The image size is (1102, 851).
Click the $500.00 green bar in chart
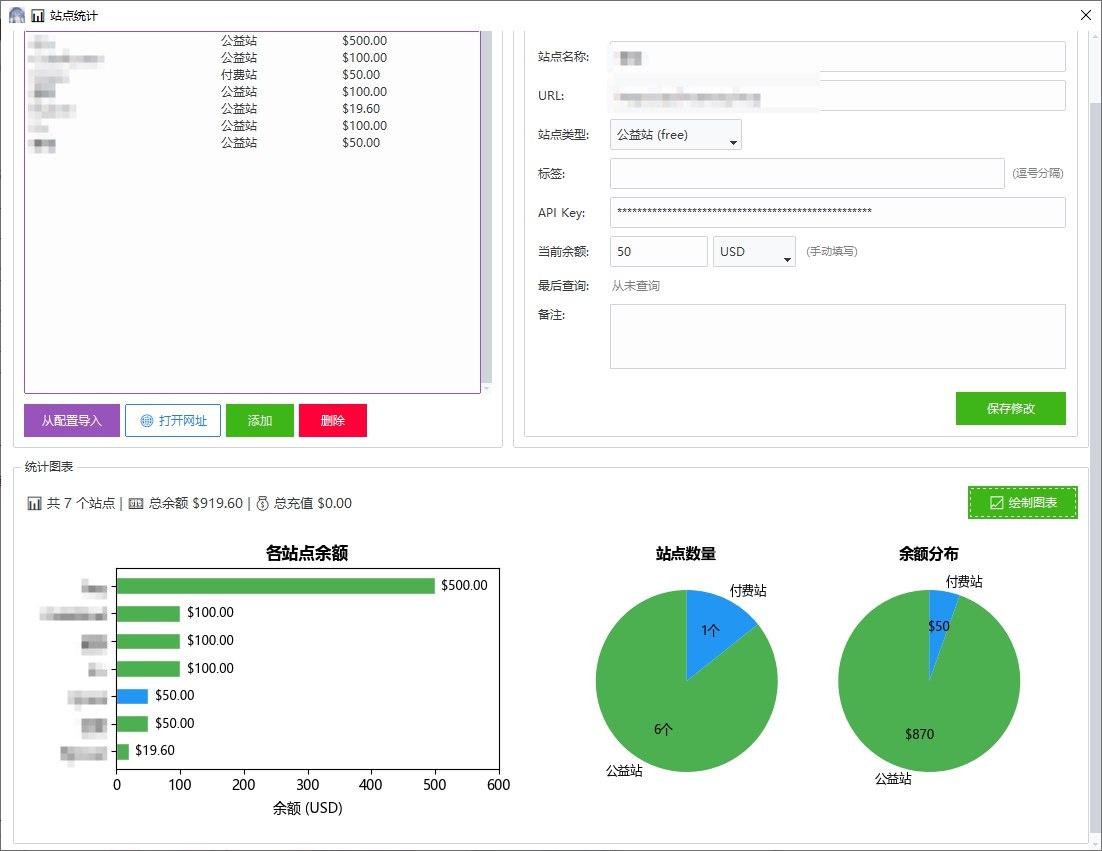tap(276, 585)
